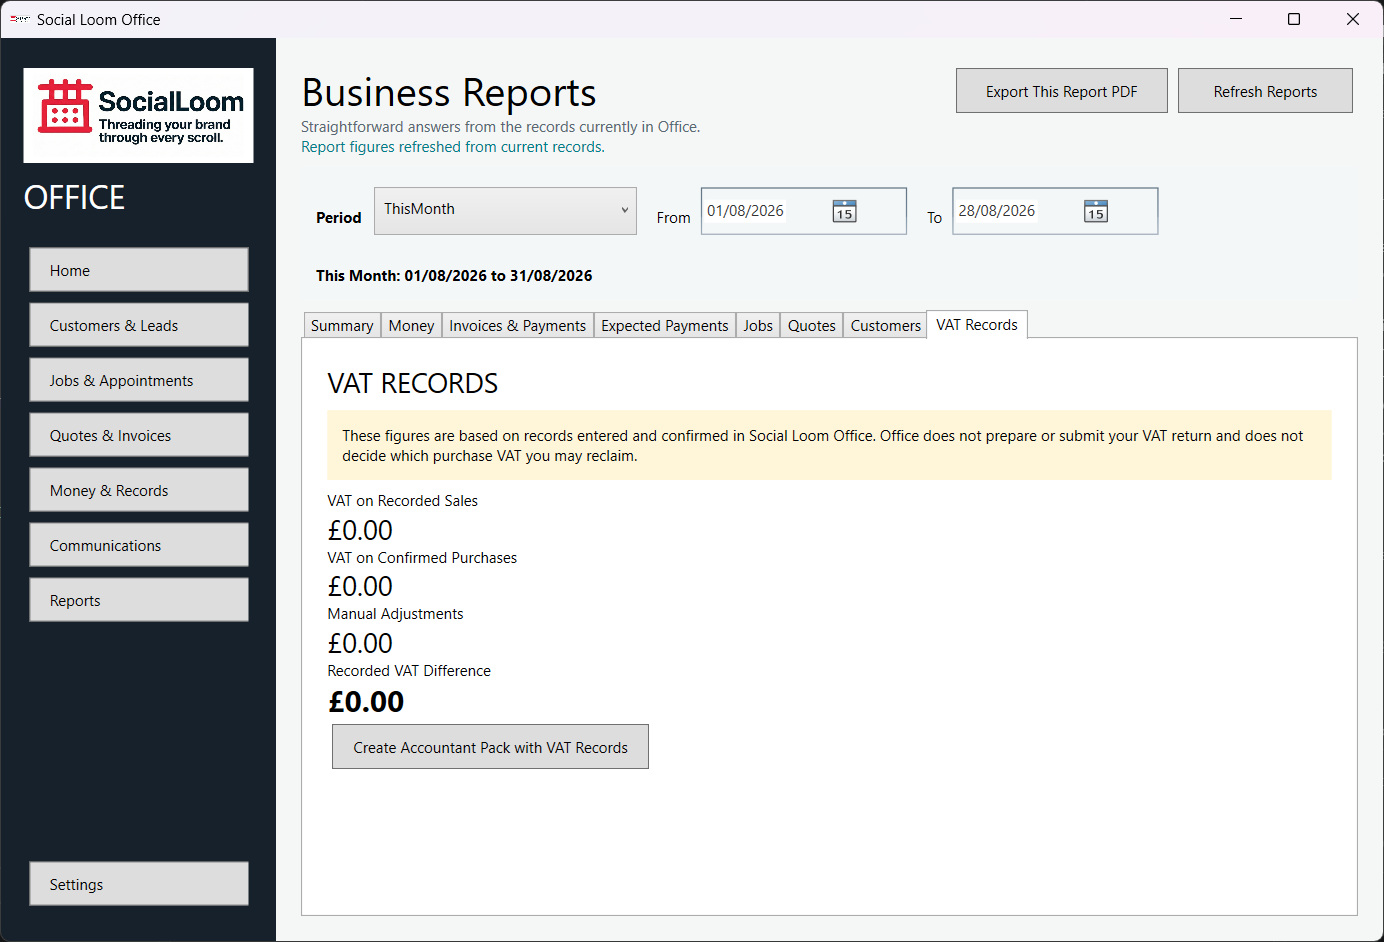Switch to the Summary tab
The image size is (1384, 942).
(341, 325)
